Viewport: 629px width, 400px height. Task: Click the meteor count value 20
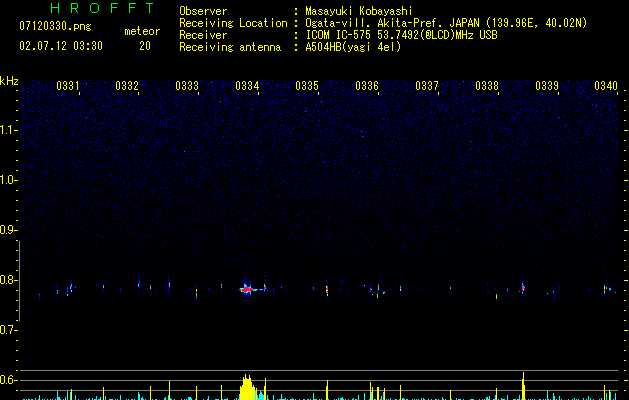point(145,46)
